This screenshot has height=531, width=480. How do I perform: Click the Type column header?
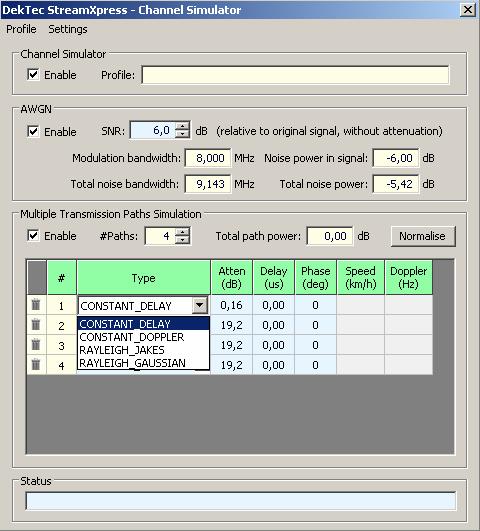(144, 278)
